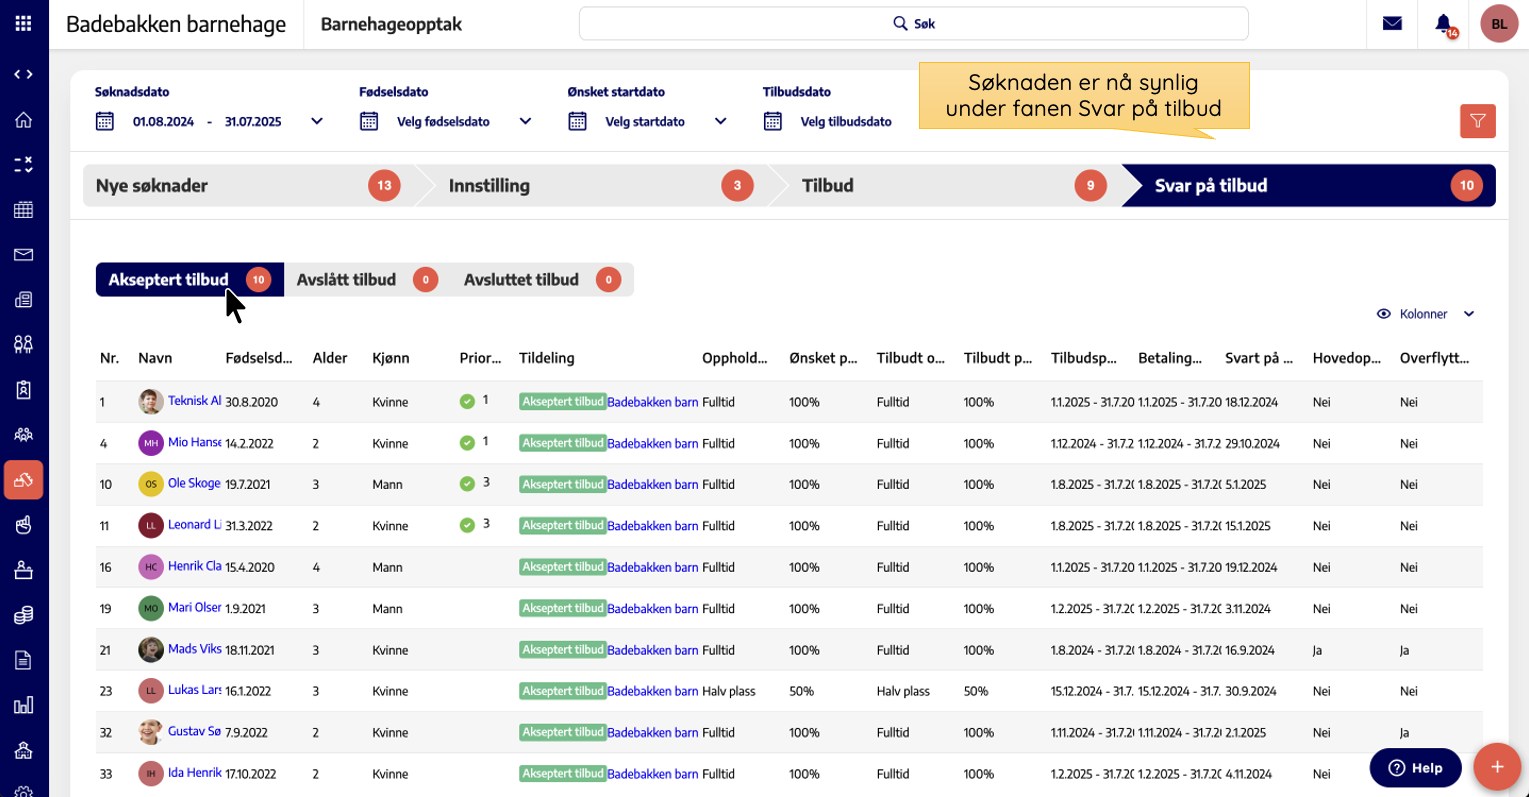Expand the Søknadsdato date range dropdown
The image size is (1529, 797).
(x=317, y=122)
